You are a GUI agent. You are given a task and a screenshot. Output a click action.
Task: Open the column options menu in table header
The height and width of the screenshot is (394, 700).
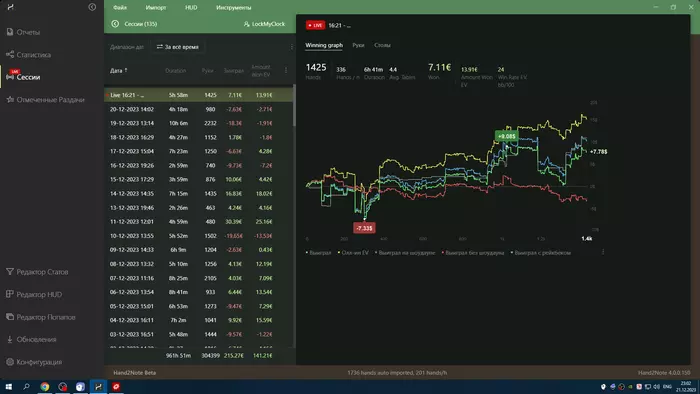pos(286,71)
